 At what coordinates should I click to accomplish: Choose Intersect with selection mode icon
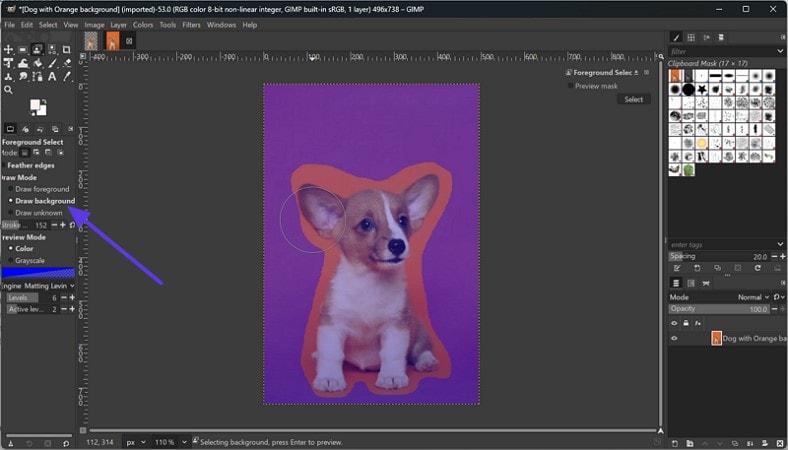pos(60,152)
